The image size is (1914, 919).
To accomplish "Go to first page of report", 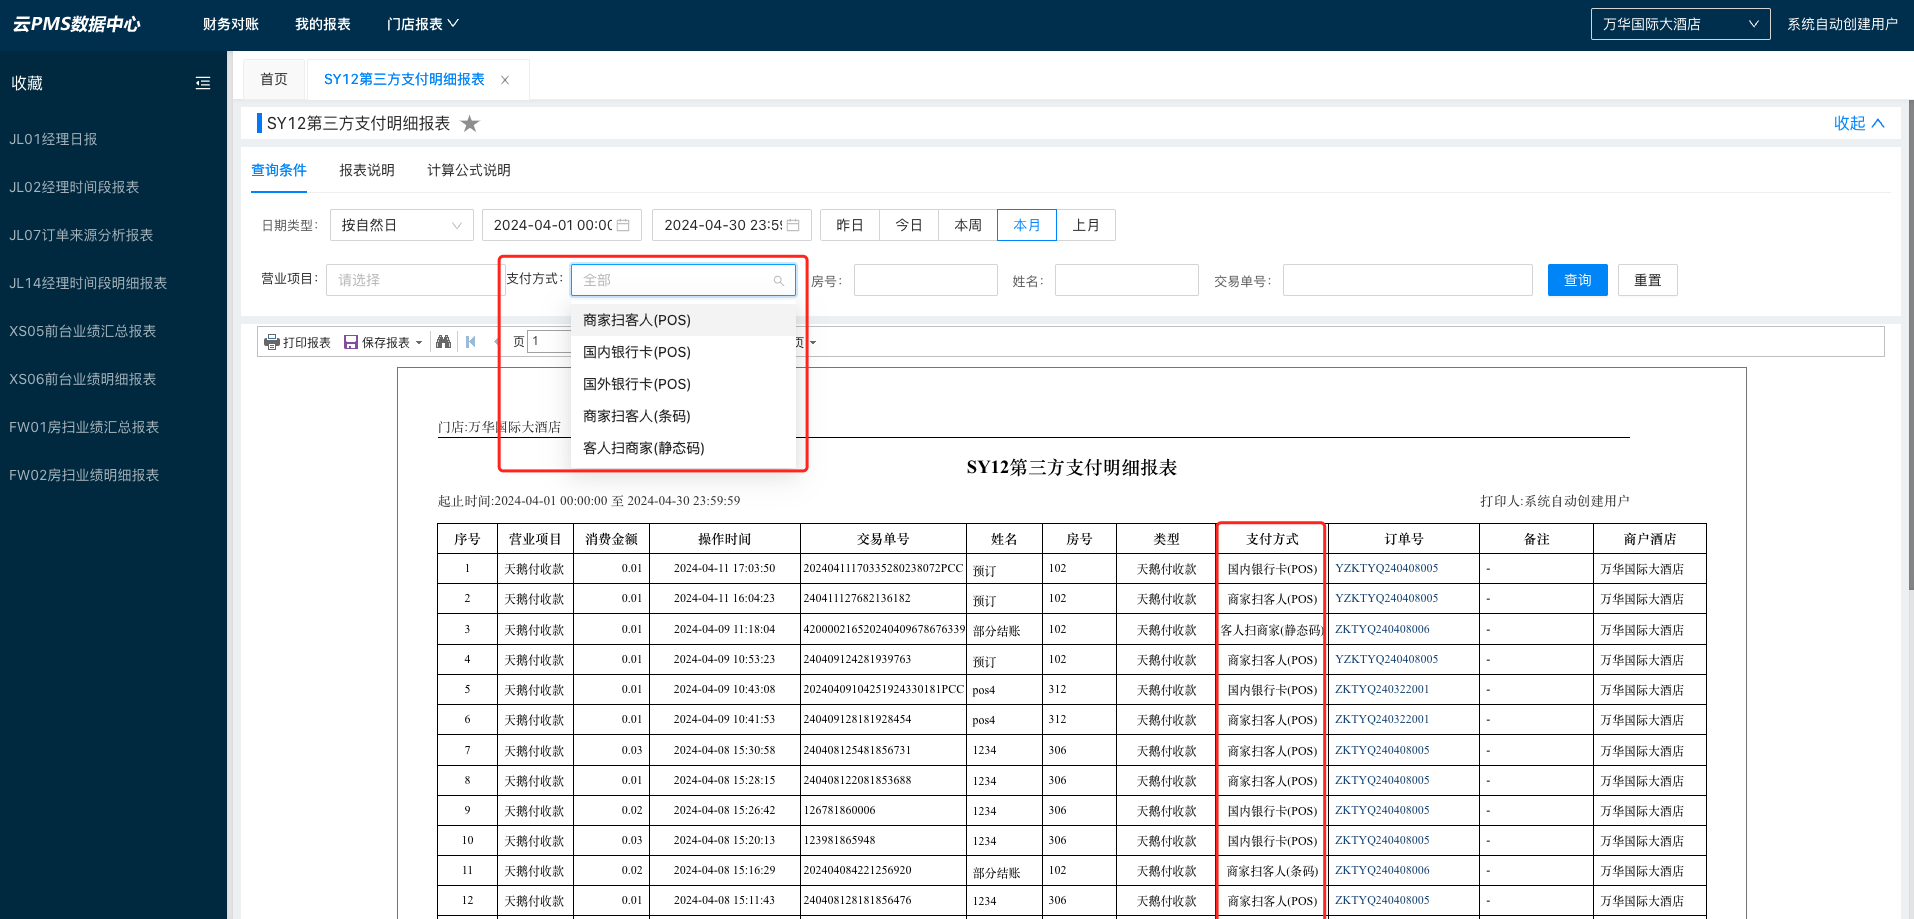I will (x=471, y=342).
